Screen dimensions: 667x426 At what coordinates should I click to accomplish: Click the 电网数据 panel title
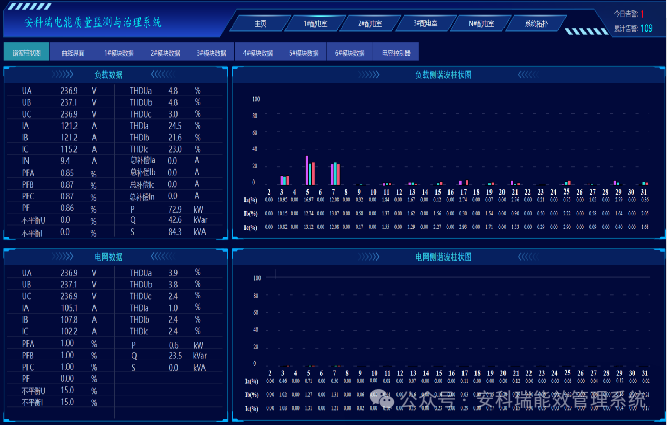pyautogui.click(x=108, y=257)
